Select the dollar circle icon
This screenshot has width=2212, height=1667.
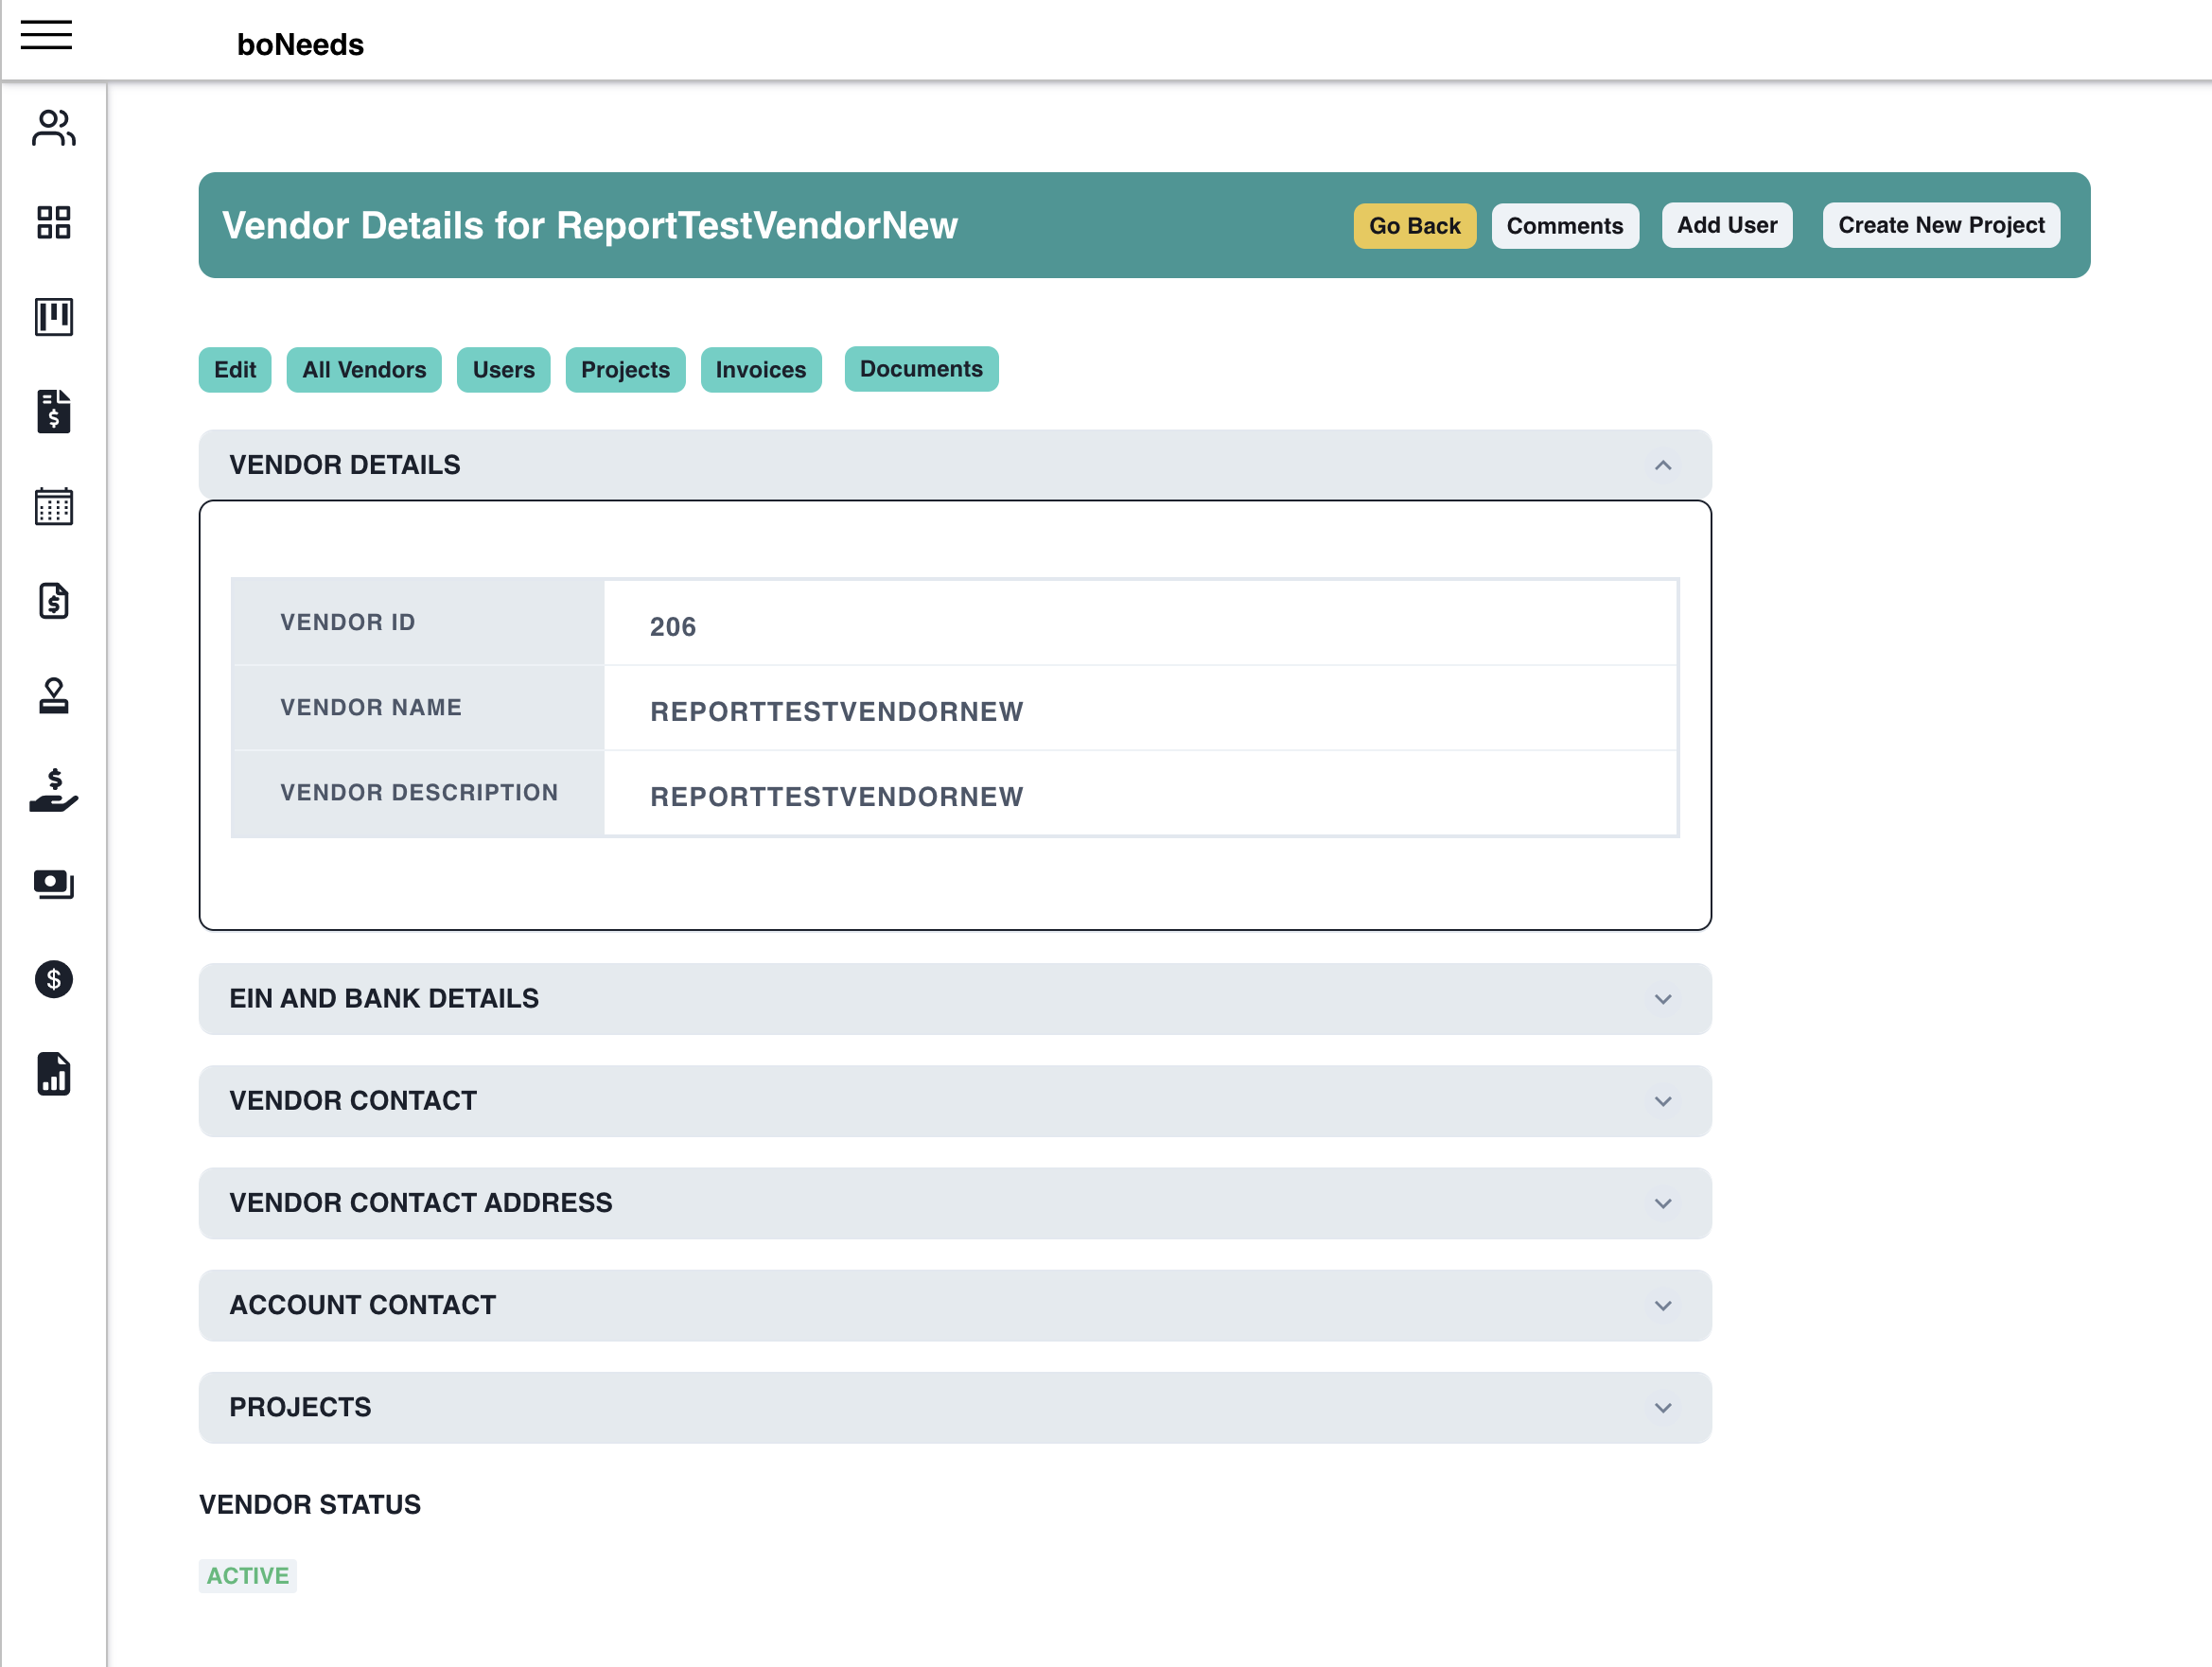(54, 980)
